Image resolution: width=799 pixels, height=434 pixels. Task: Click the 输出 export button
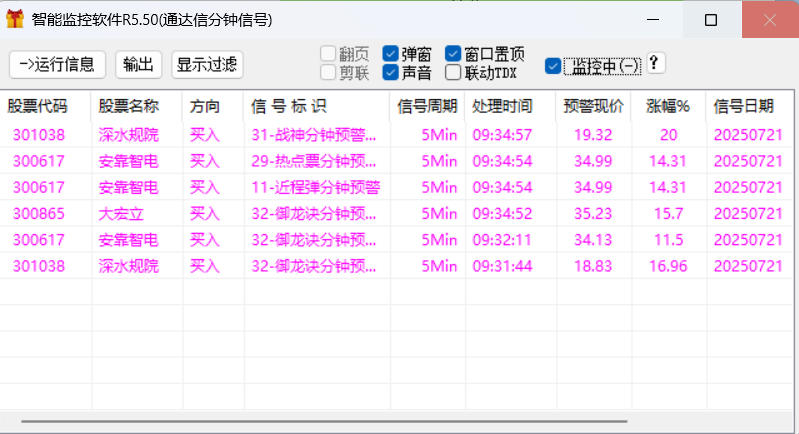(138, 64)
